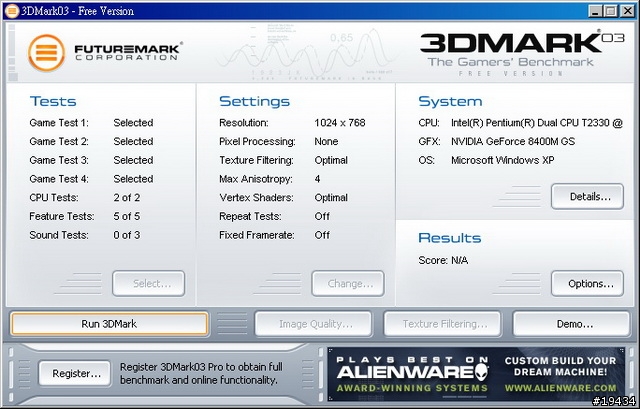Click the 3DMark03 title bar icon
This screenshot has width=640, height=409.
pyautogui.click(x=11, y=11)
